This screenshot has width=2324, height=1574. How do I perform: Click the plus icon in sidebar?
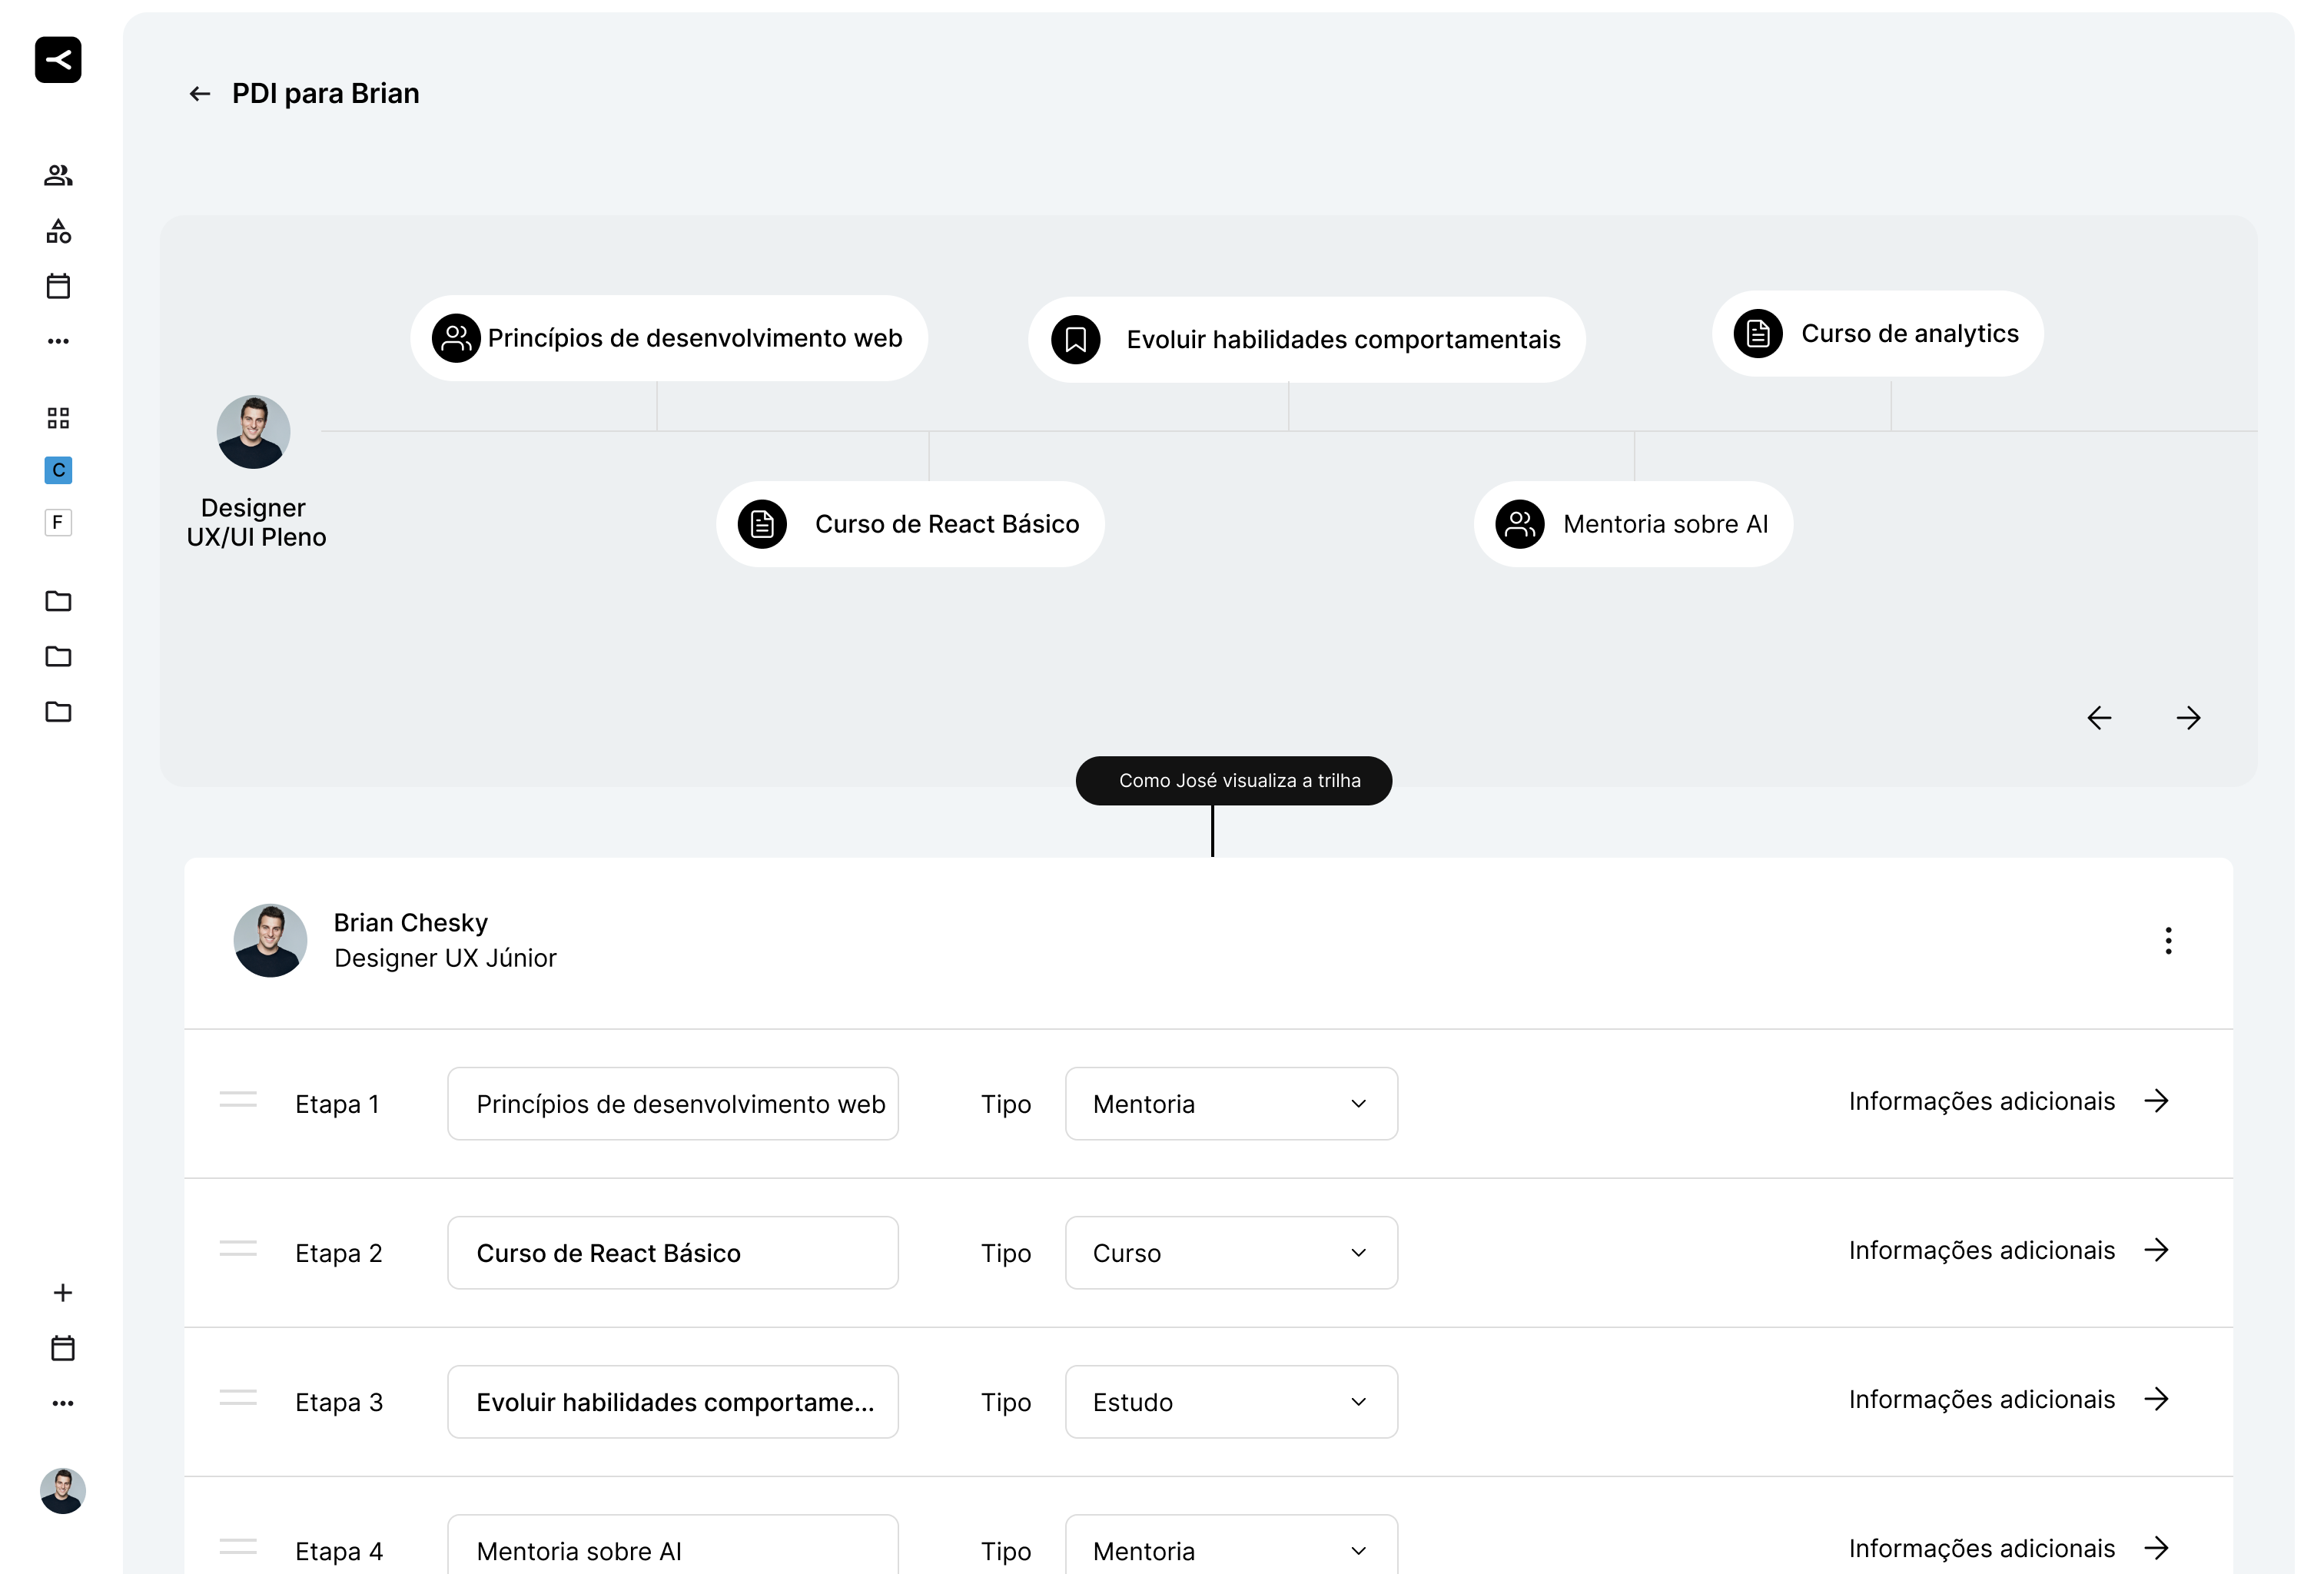[x=62, y=1293]
